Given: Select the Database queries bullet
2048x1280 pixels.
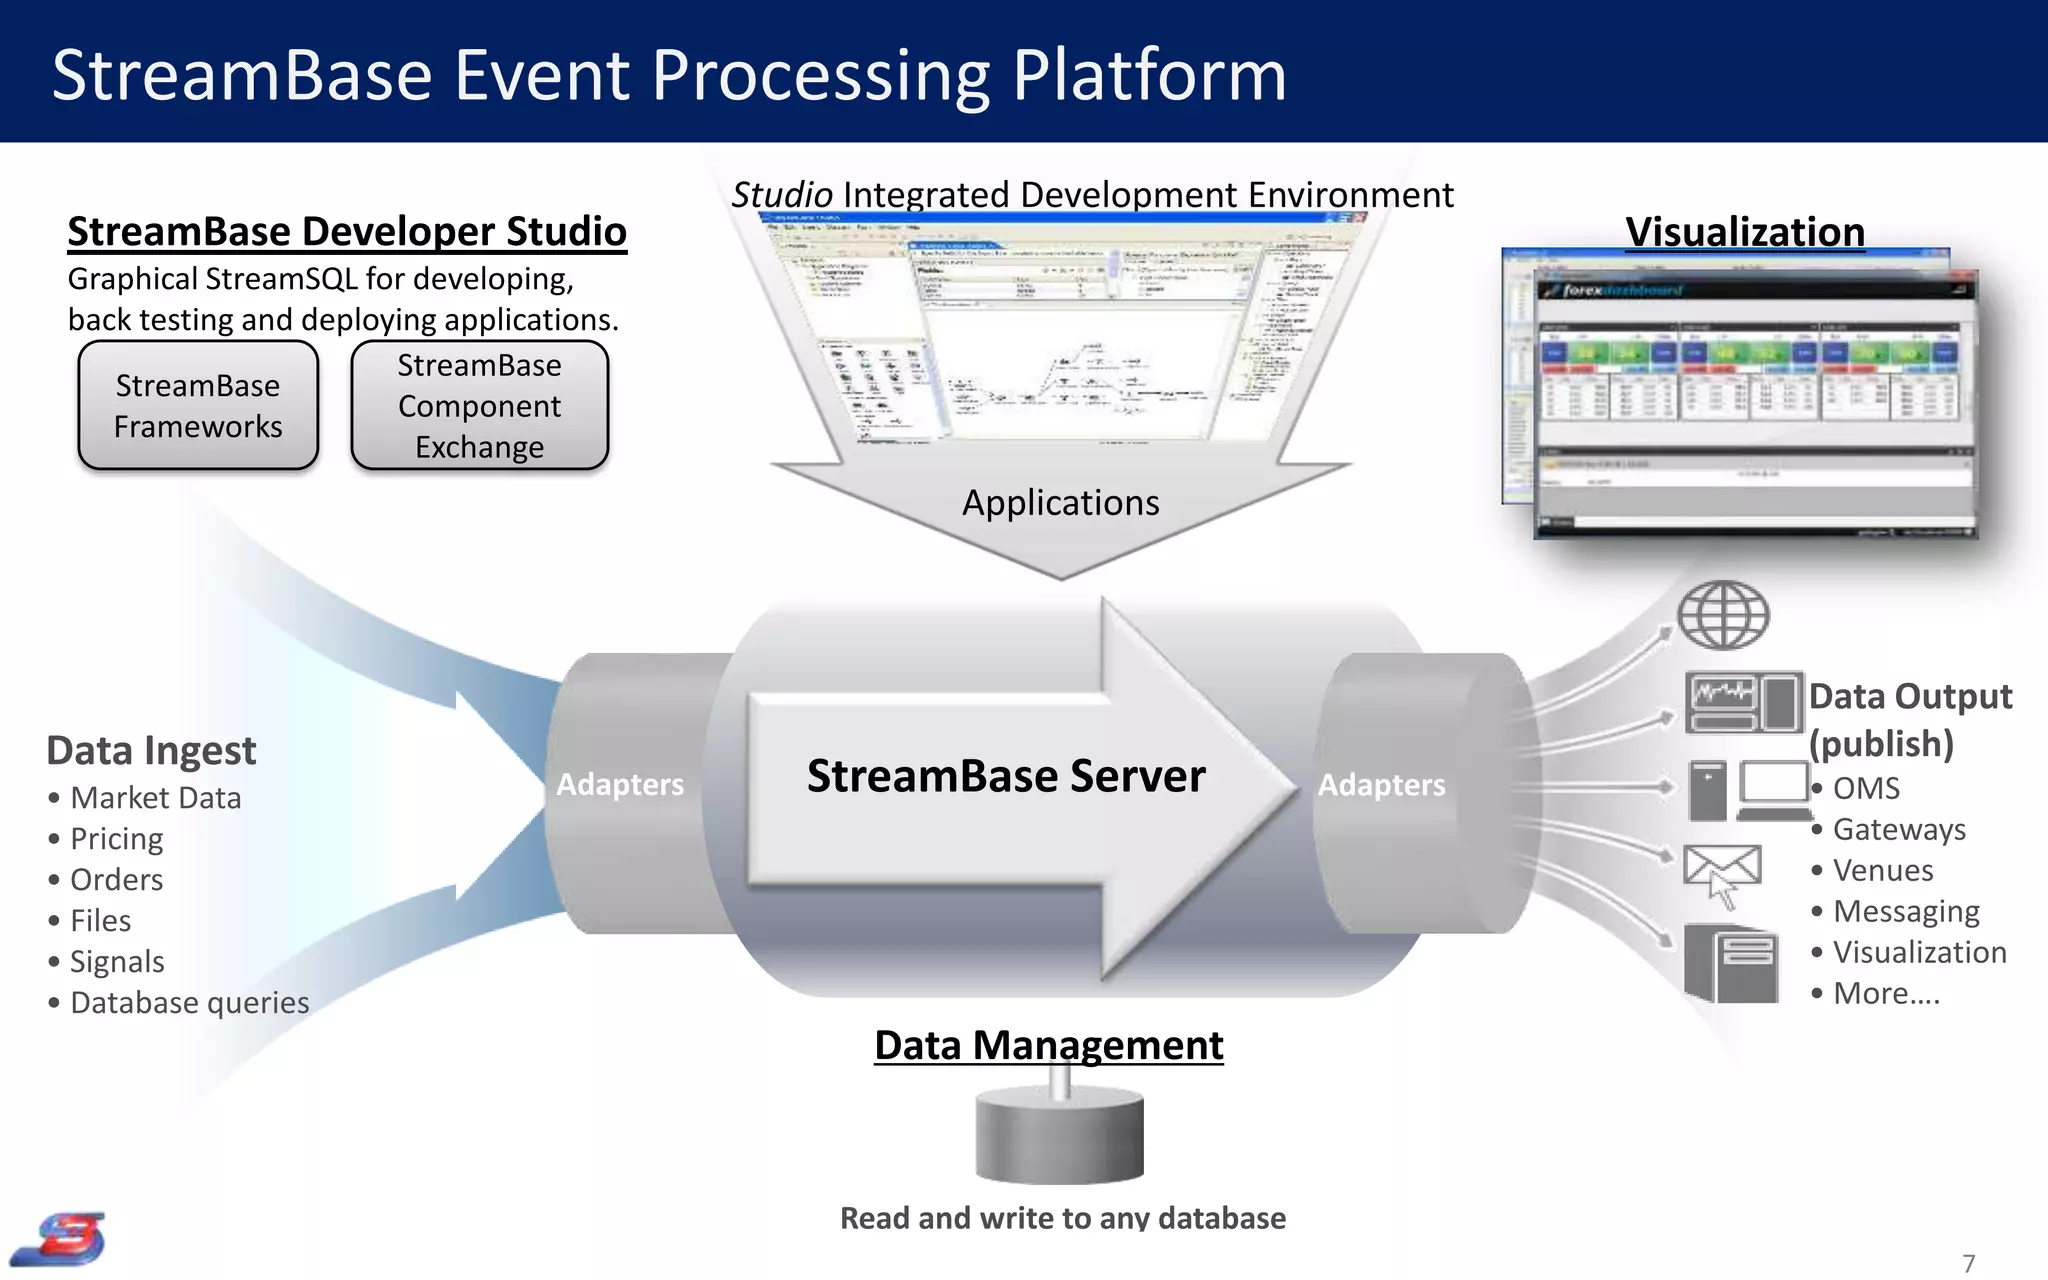Looking at the screenshot, I should pyautogui.click(x=179, y=1003).
